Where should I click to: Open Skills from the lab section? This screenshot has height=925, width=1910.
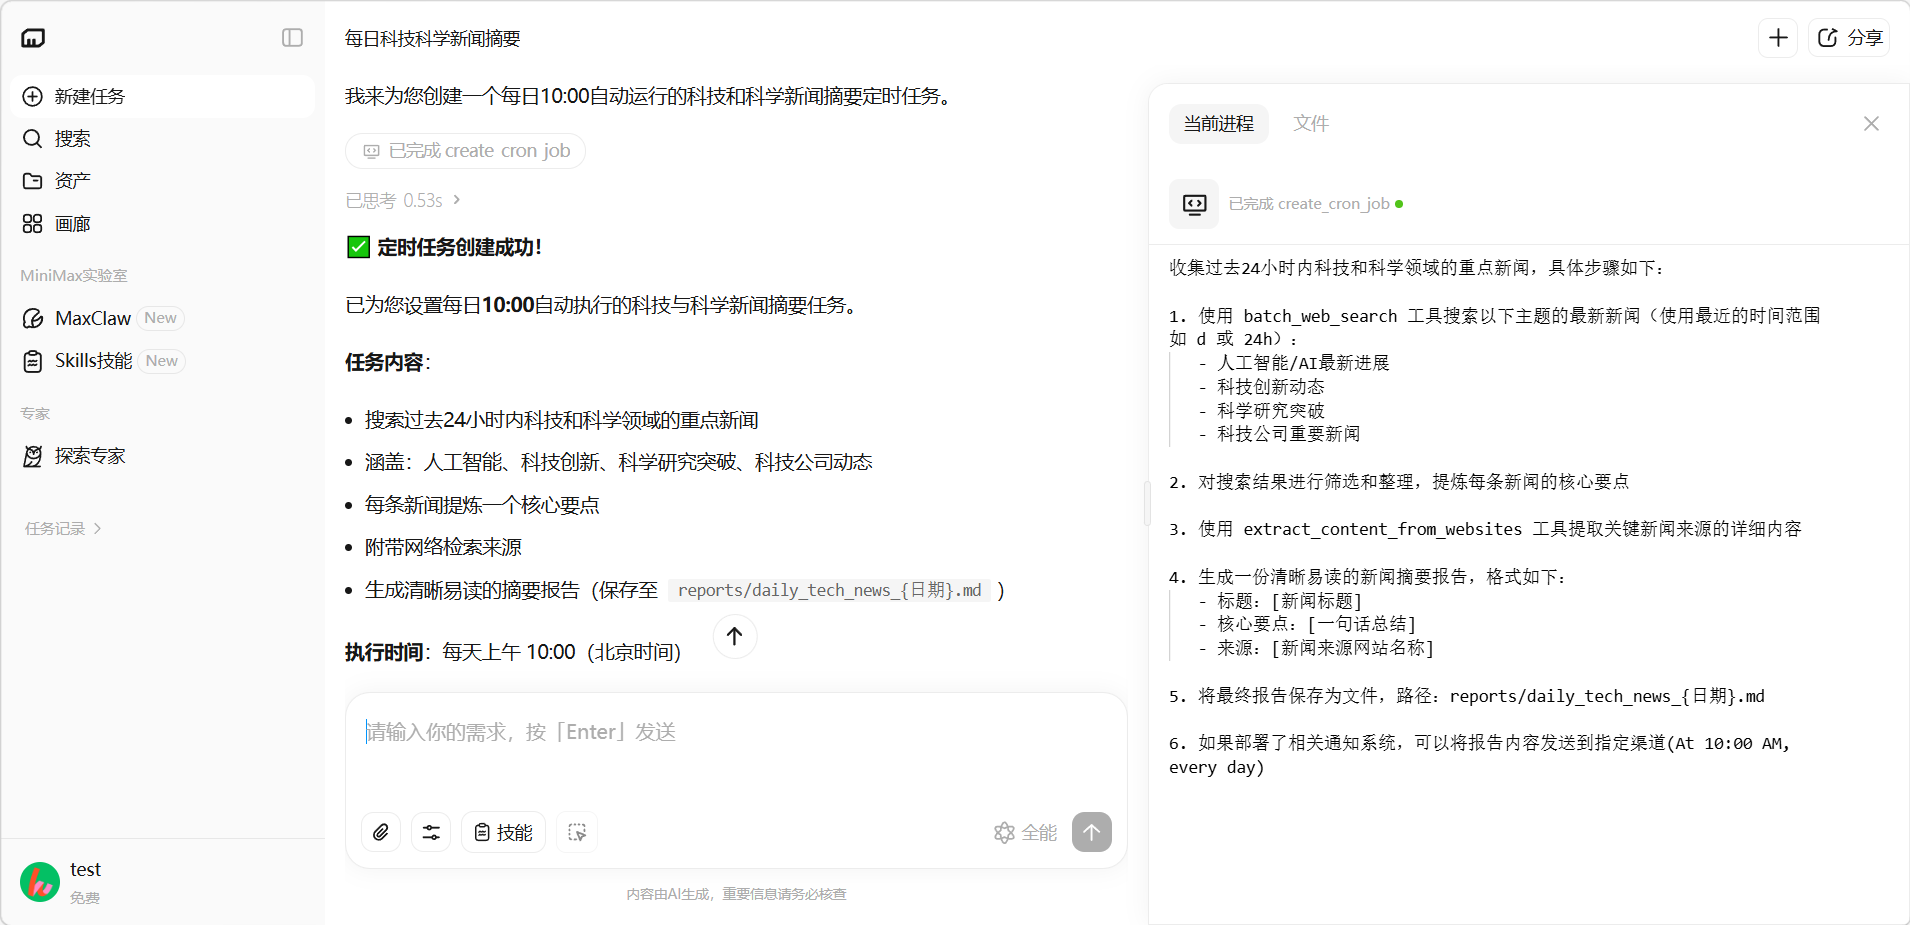click(x=93, y=361)
